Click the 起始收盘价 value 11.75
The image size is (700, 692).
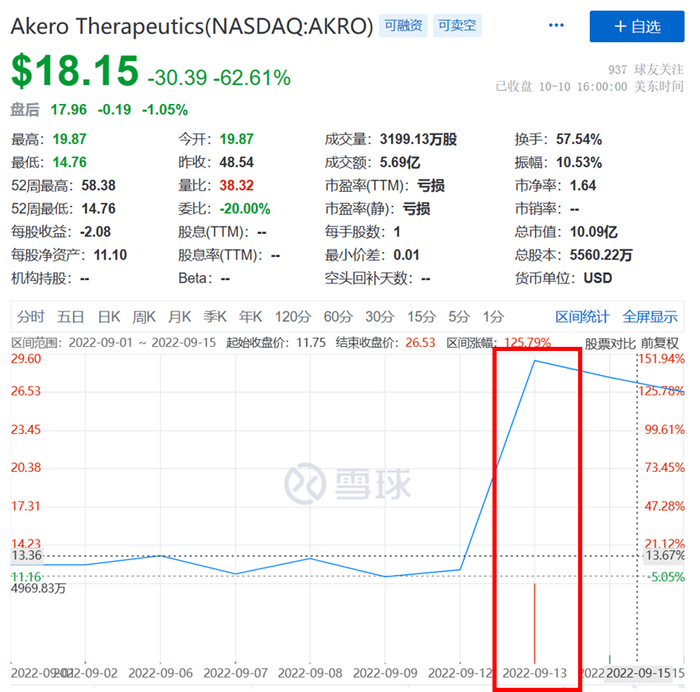point(311,343)
